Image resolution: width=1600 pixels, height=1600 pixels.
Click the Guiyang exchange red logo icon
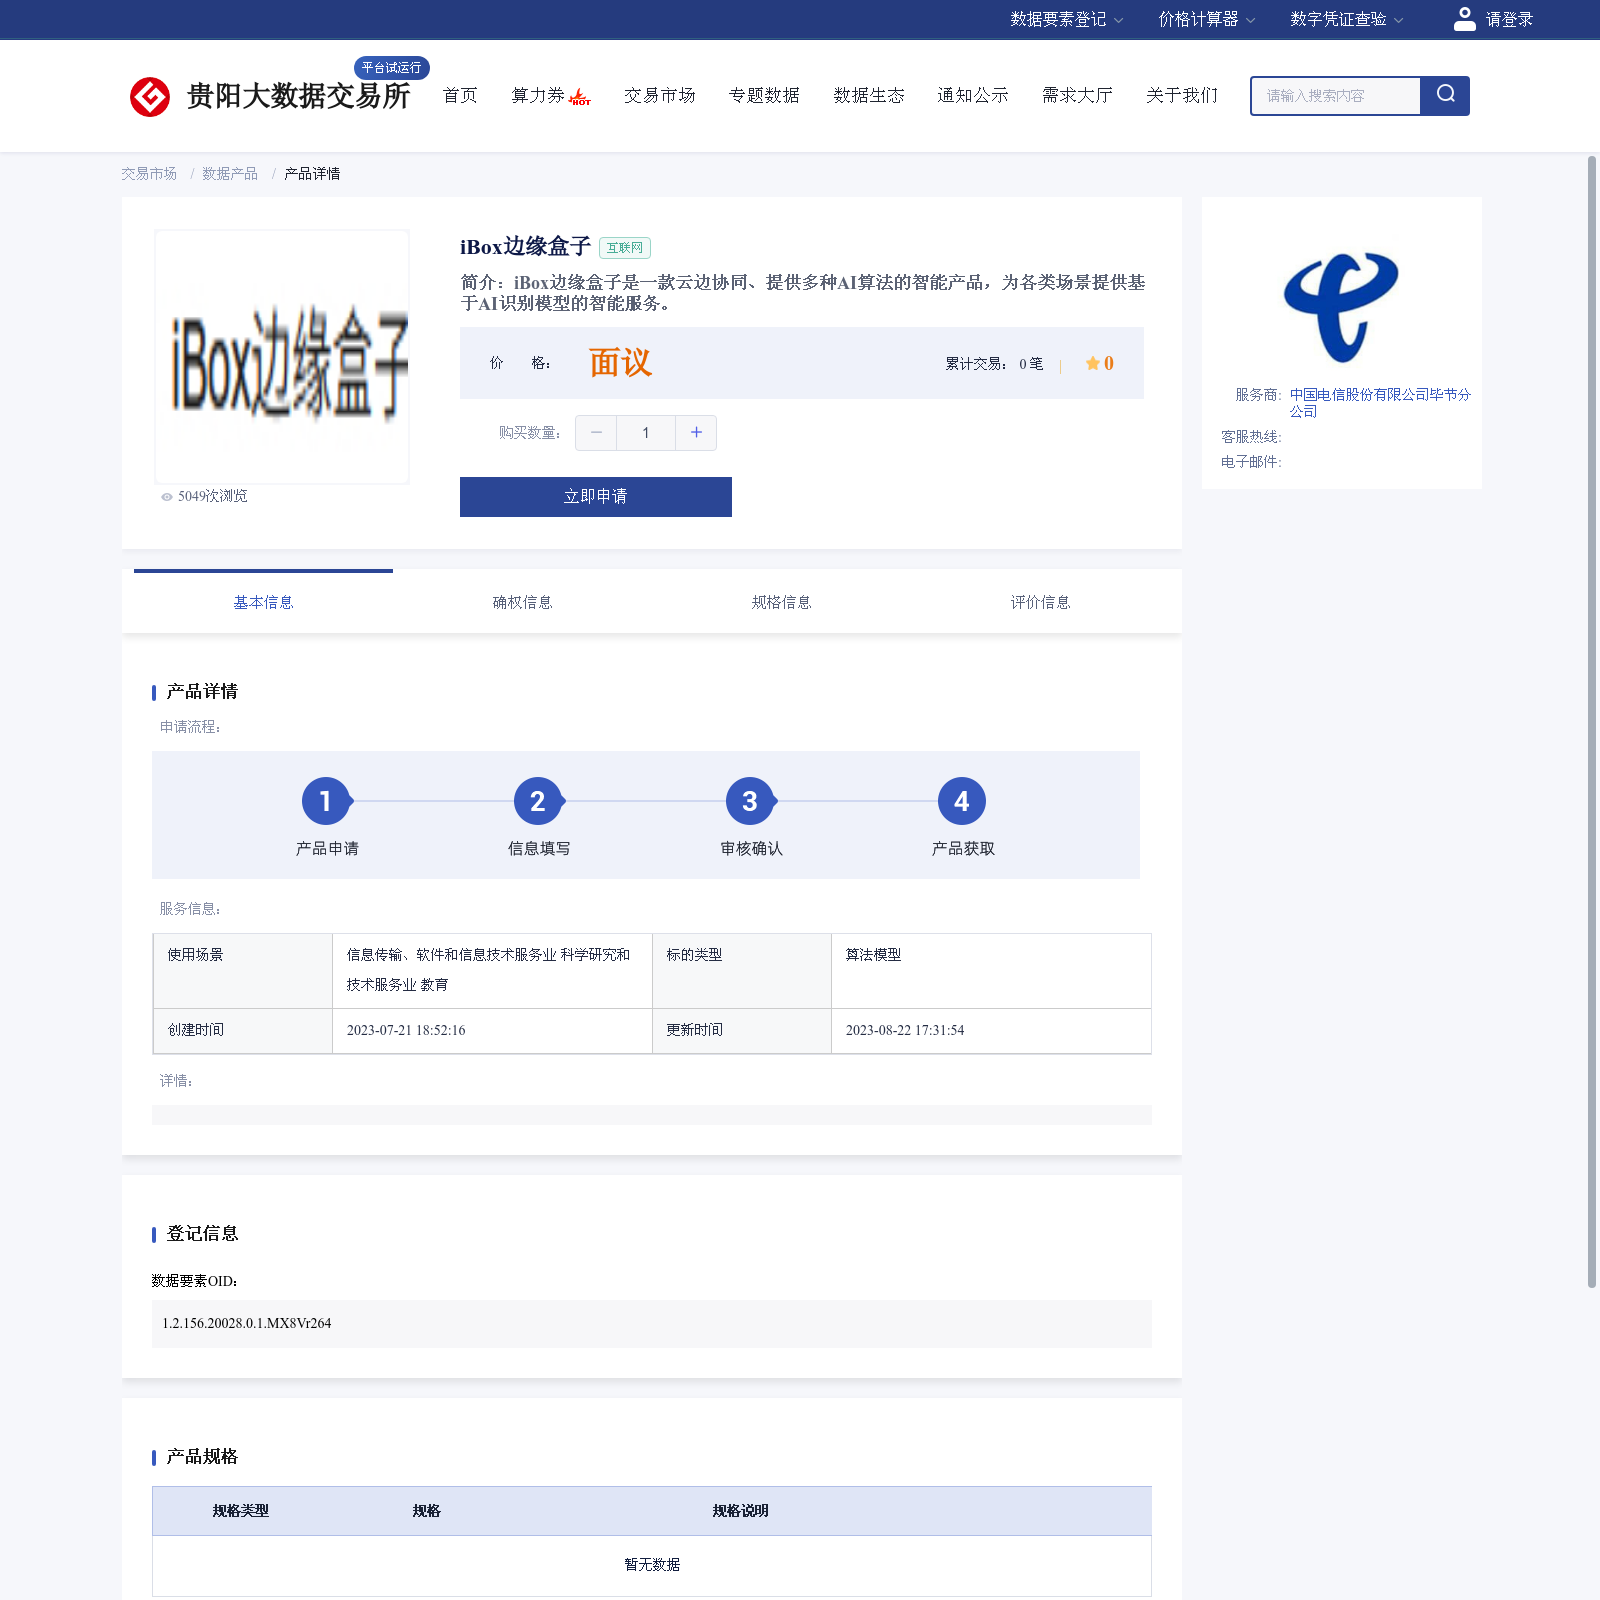click(150, 97)
